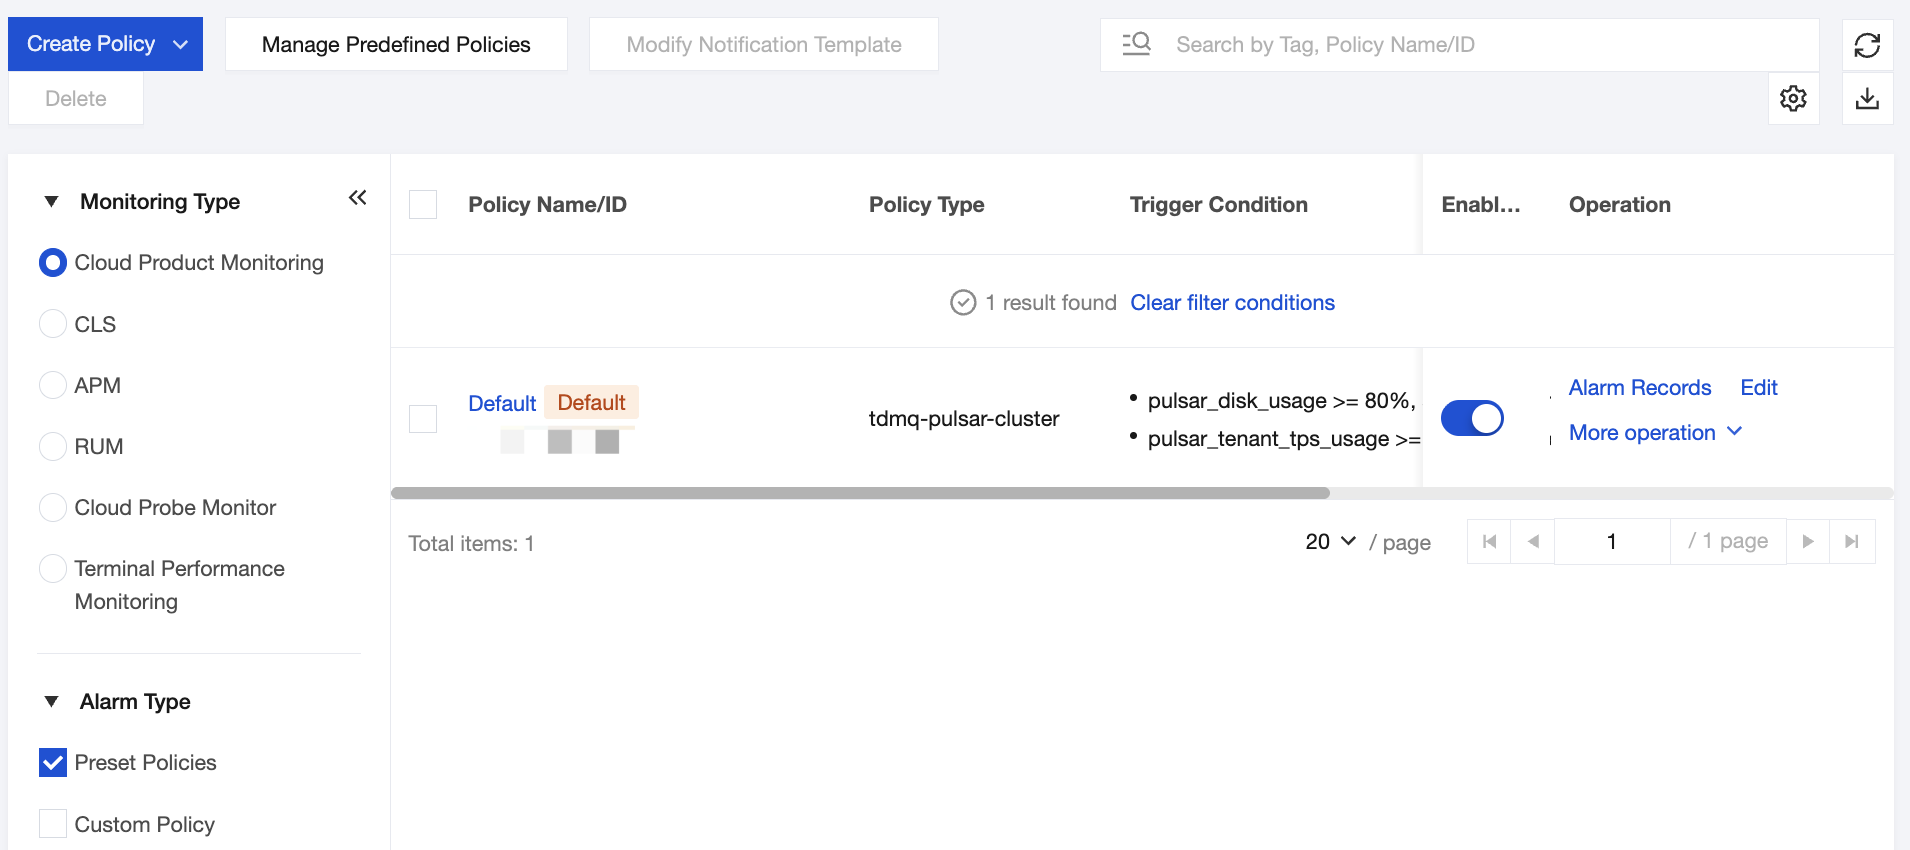
Task: Click the Clear filter conditions link
Action: pos(1232,303)
